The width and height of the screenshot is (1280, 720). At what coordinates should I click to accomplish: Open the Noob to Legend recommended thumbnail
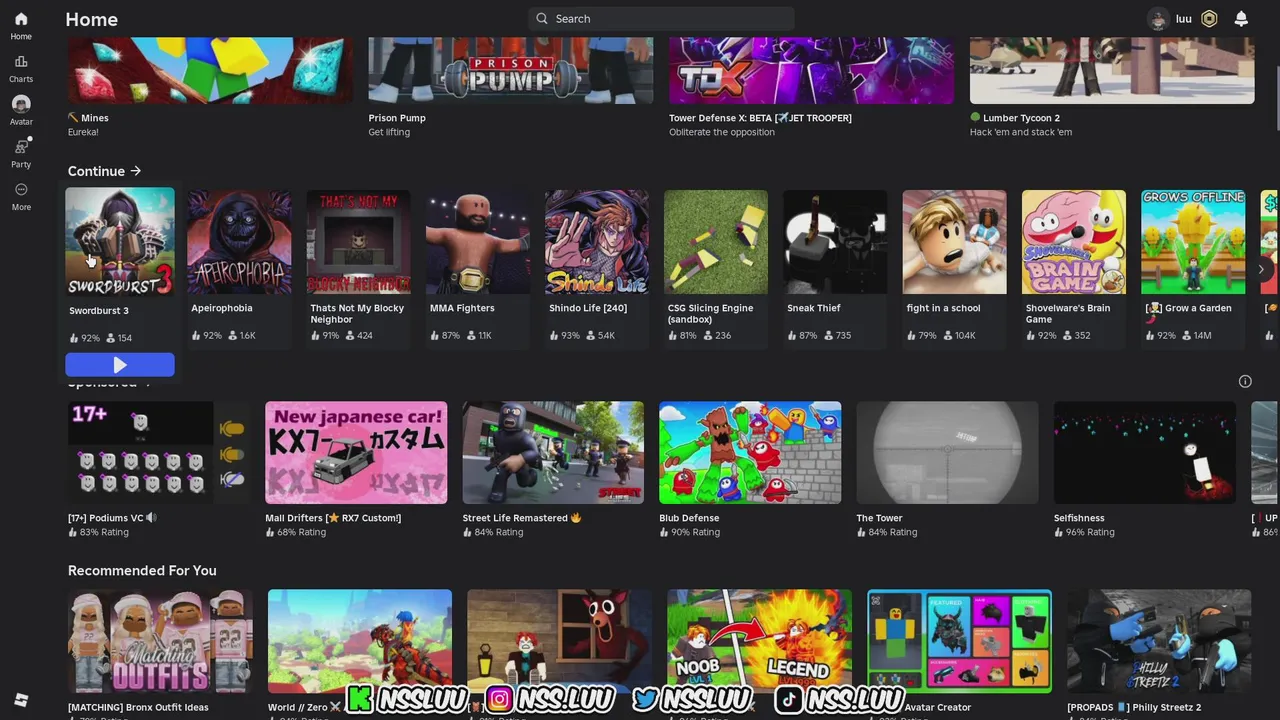pyautogui.click(x=759, y=641)
